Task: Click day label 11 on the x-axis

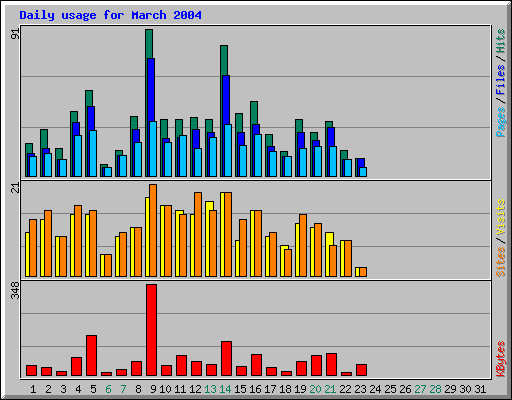Action: (x=180, y=389)
